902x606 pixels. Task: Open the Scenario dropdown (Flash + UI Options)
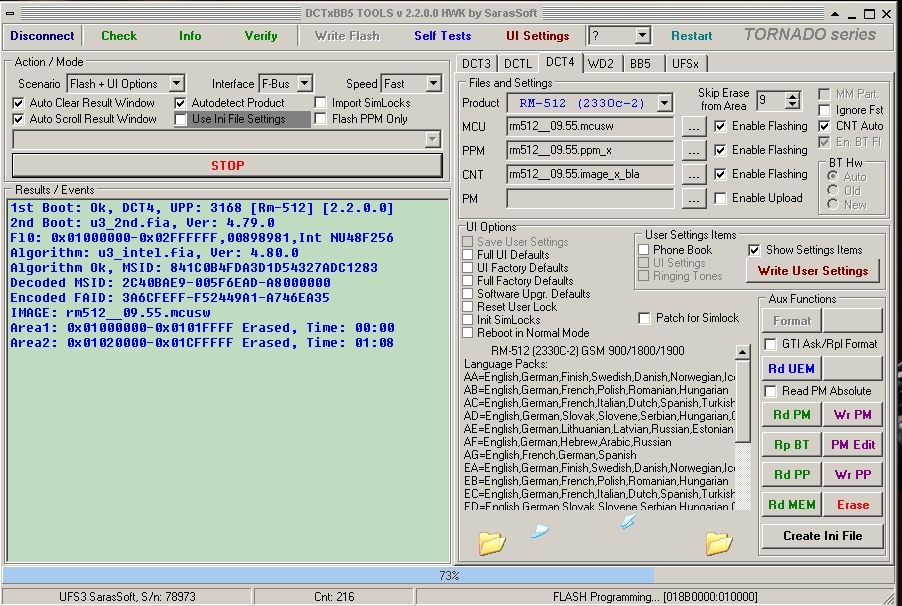coord(177,83)
